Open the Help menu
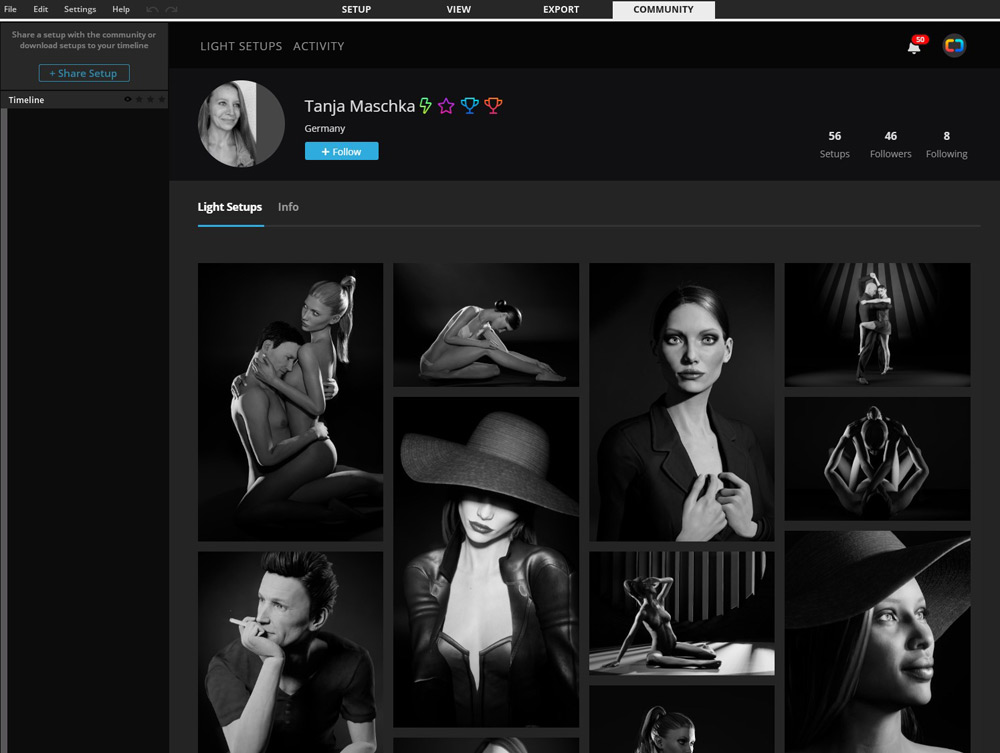This screenshot has height=753, width=1000. [121, 9]
